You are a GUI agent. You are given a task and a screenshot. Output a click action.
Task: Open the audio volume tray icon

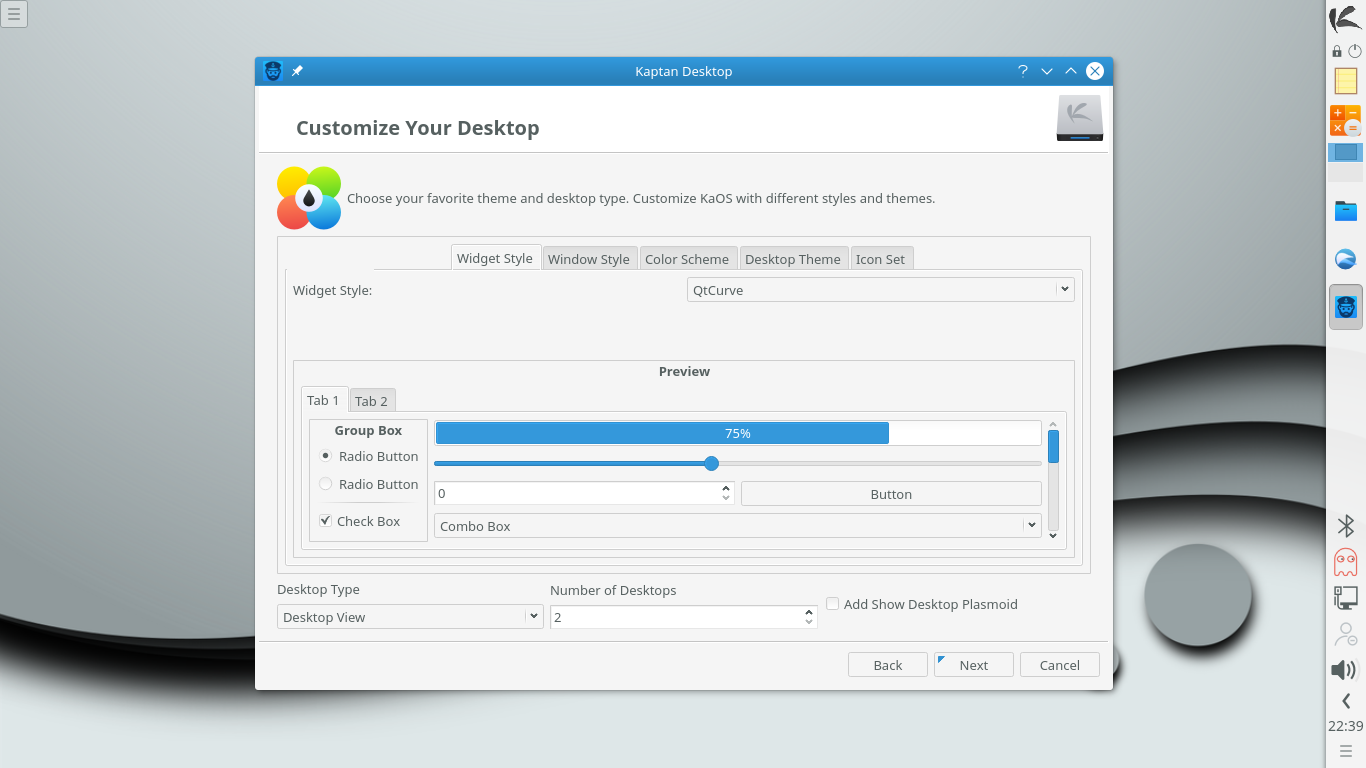coord(1344,669)
